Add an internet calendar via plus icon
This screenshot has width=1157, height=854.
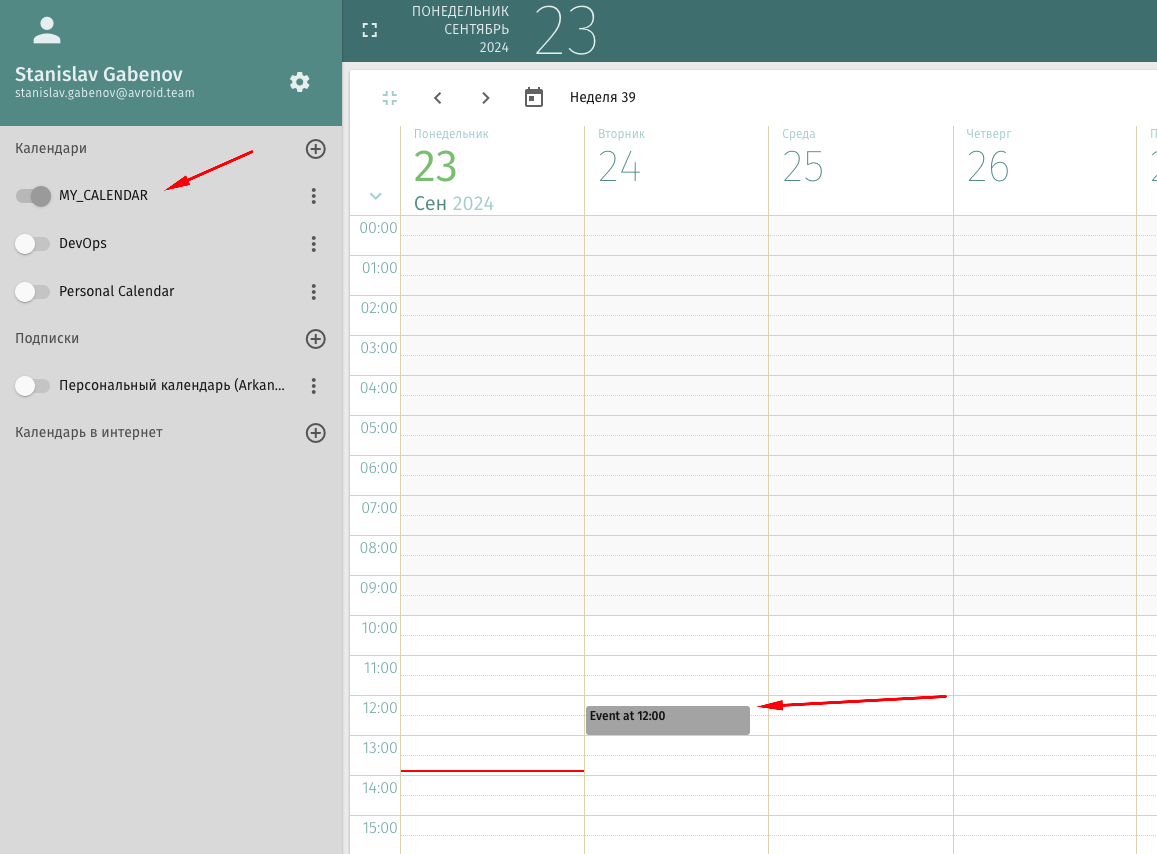pos(315,433)
